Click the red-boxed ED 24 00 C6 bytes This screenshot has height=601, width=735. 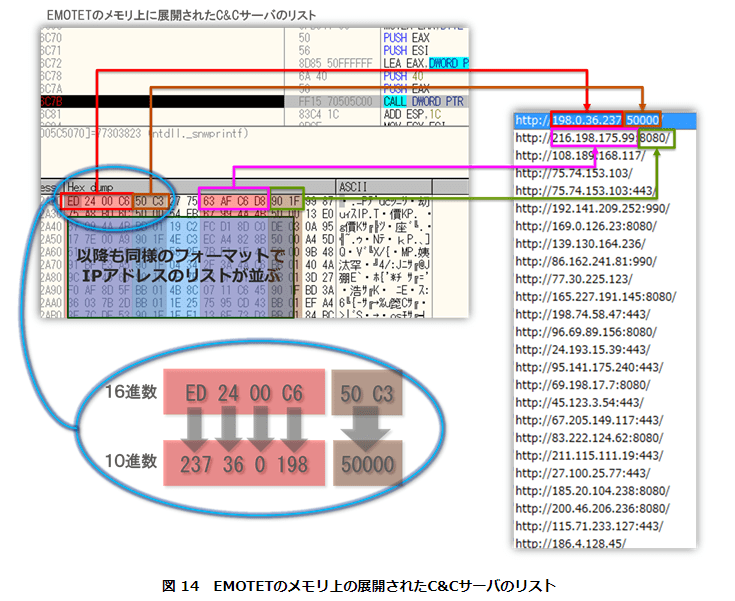[x=96, y=201]
